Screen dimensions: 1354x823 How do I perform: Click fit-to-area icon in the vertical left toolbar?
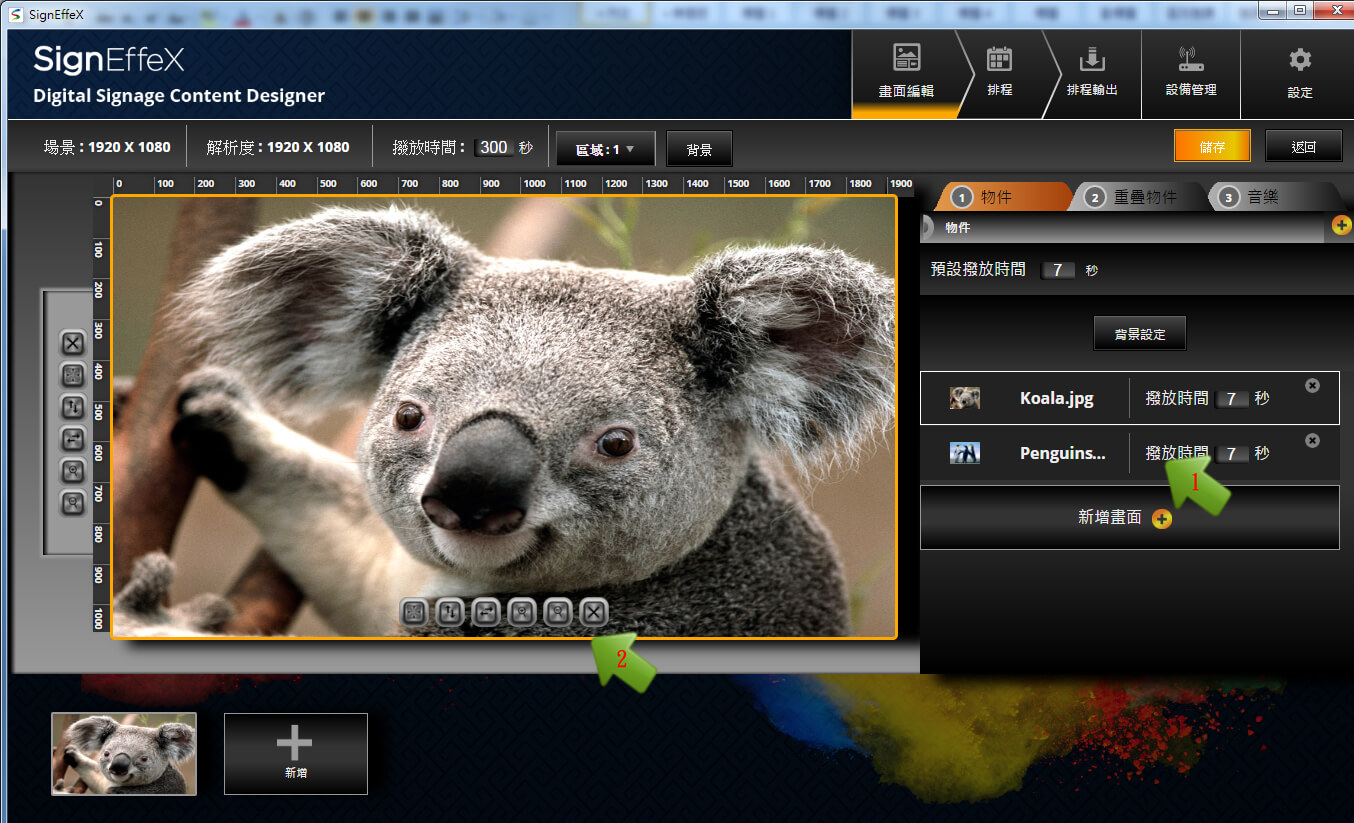73,375
